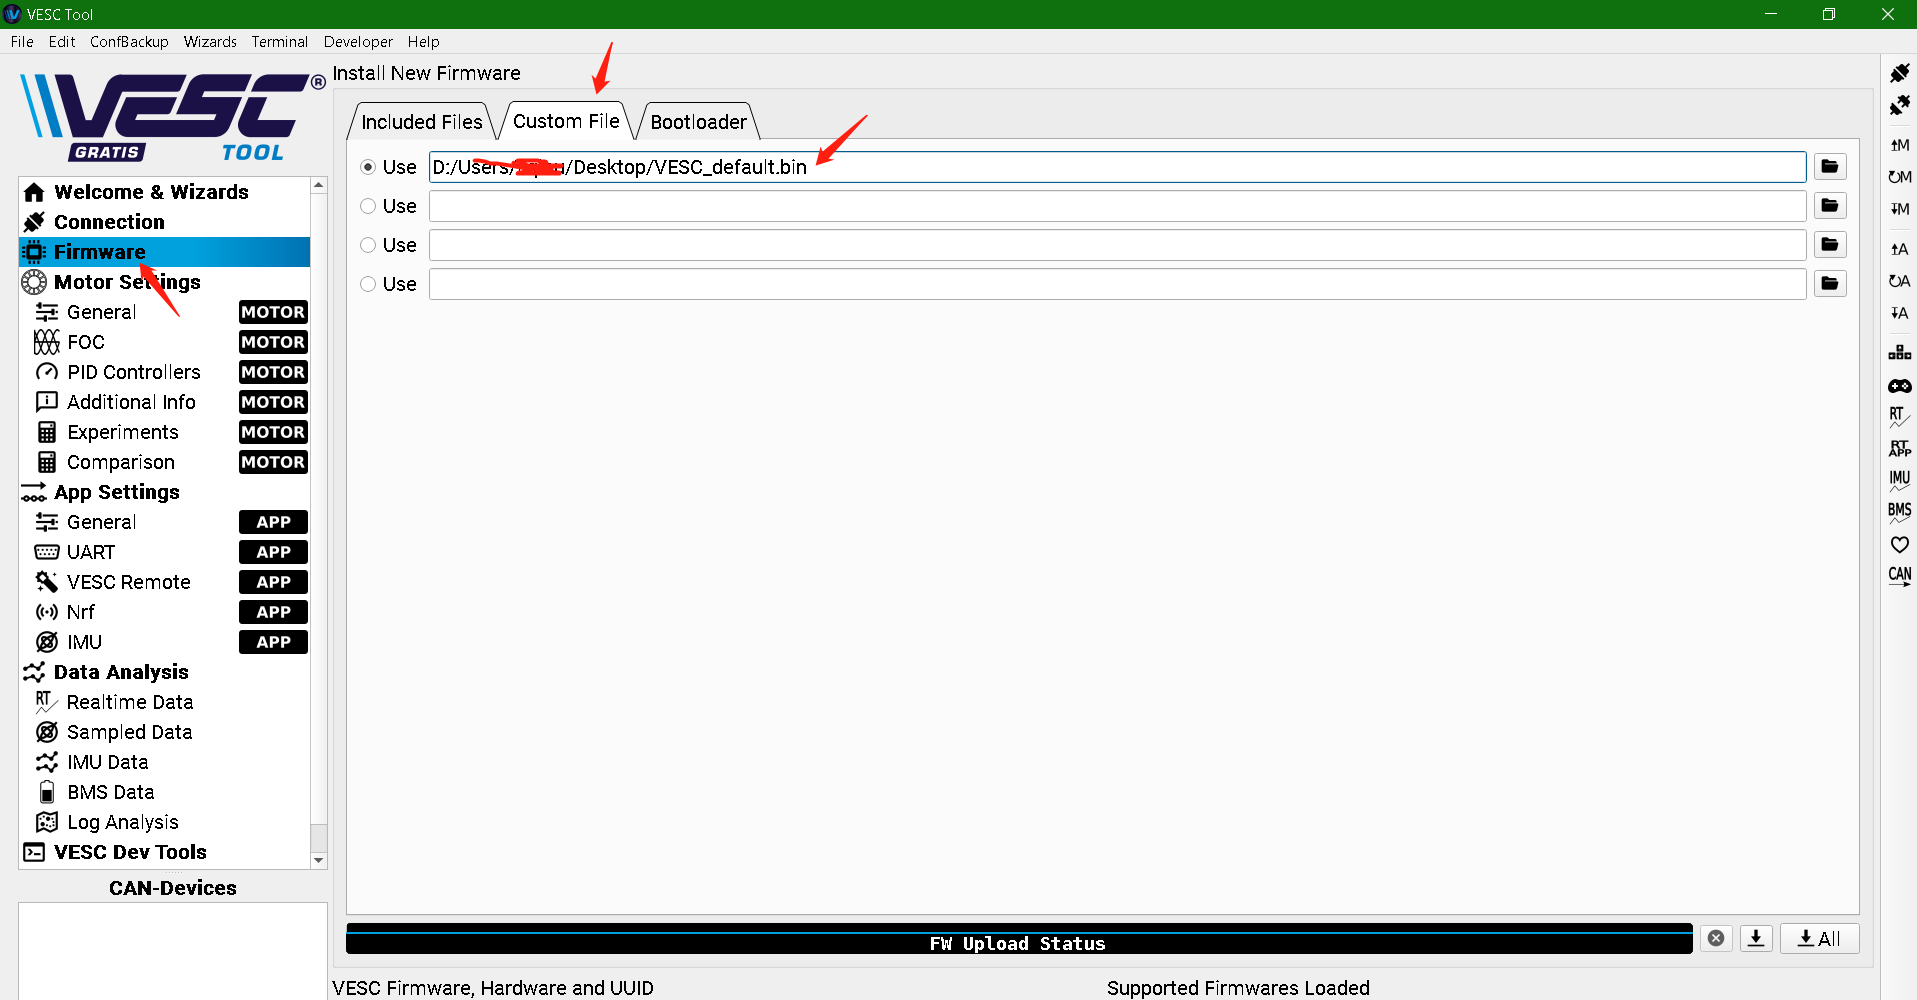Screen dimensions: 1917x1000
Task: Toggle RT realtime data streaming icon
Action: 1899,417
